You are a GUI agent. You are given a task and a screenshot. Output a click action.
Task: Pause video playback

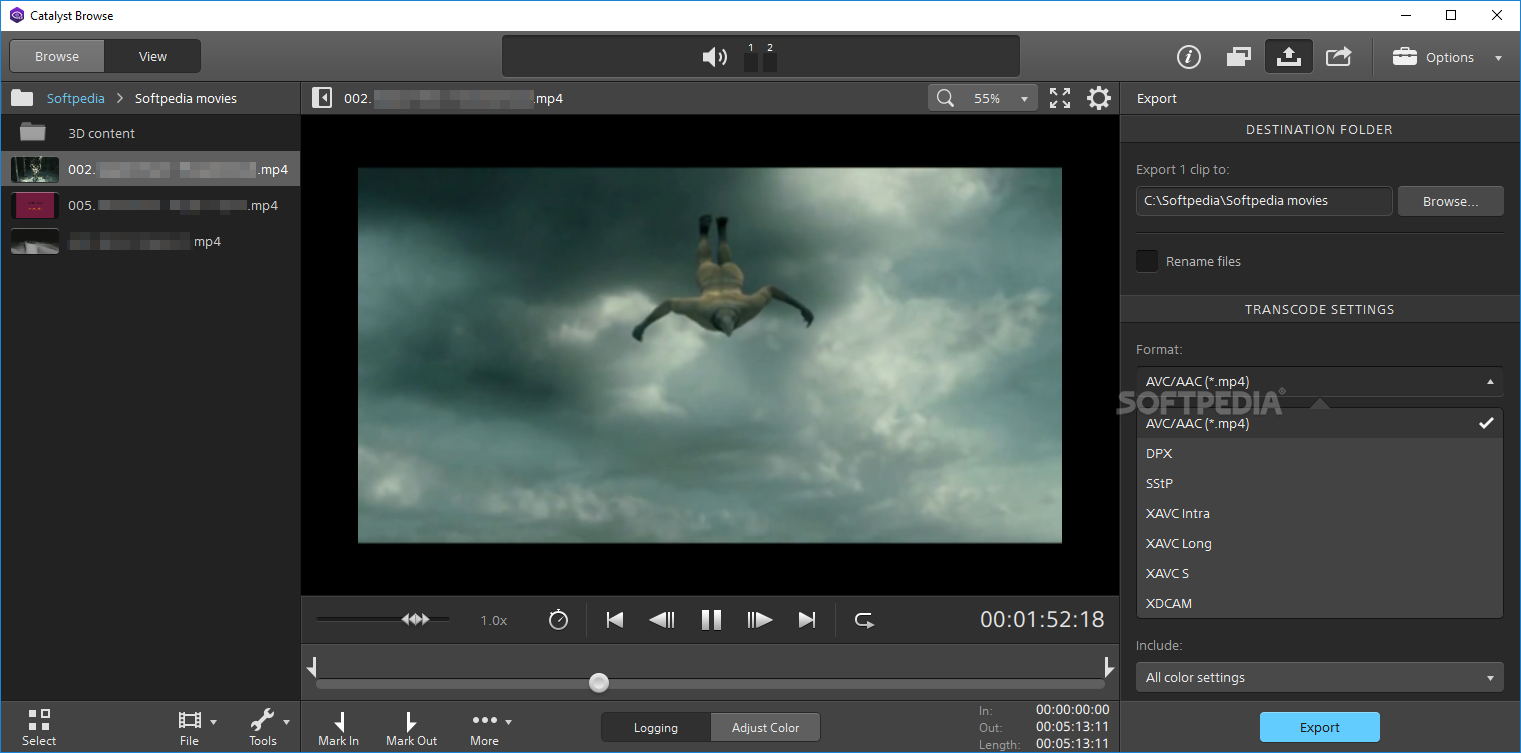pyautogui.click(x=711, y=620)
